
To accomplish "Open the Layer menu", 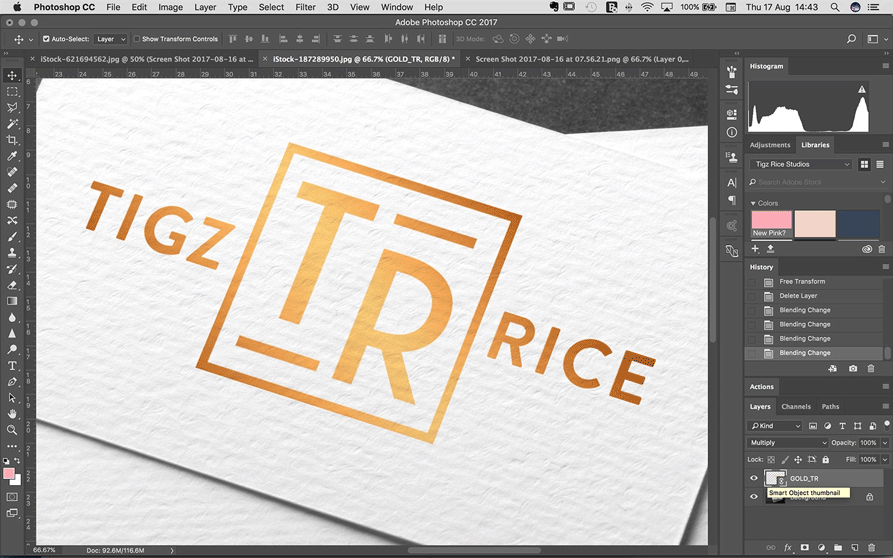I will coord(205,7).
